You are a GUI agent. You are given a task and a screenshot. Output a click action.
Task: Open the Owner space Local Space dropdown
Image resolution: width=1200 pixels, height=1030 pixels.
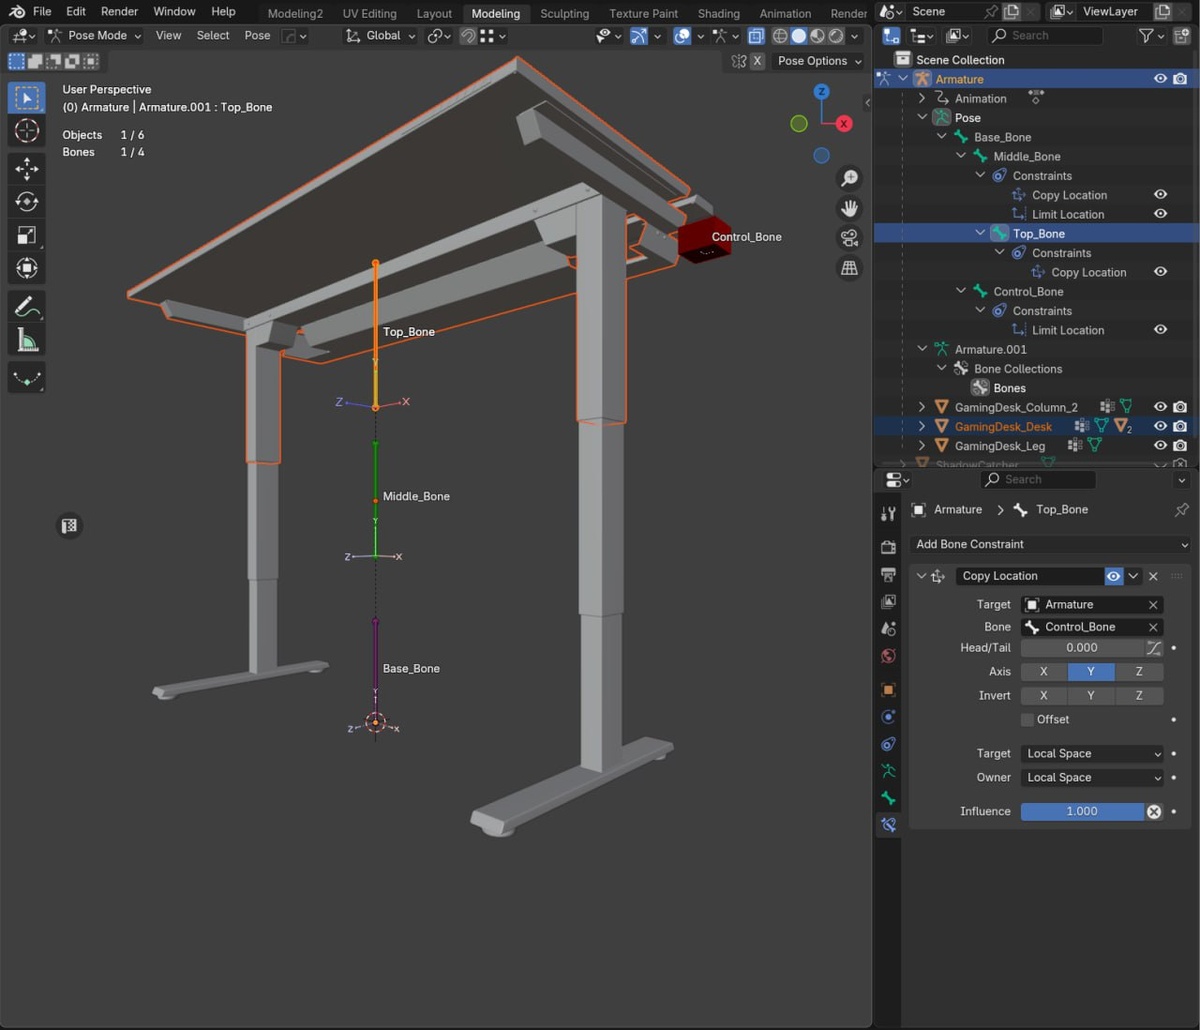point(1092,777)
